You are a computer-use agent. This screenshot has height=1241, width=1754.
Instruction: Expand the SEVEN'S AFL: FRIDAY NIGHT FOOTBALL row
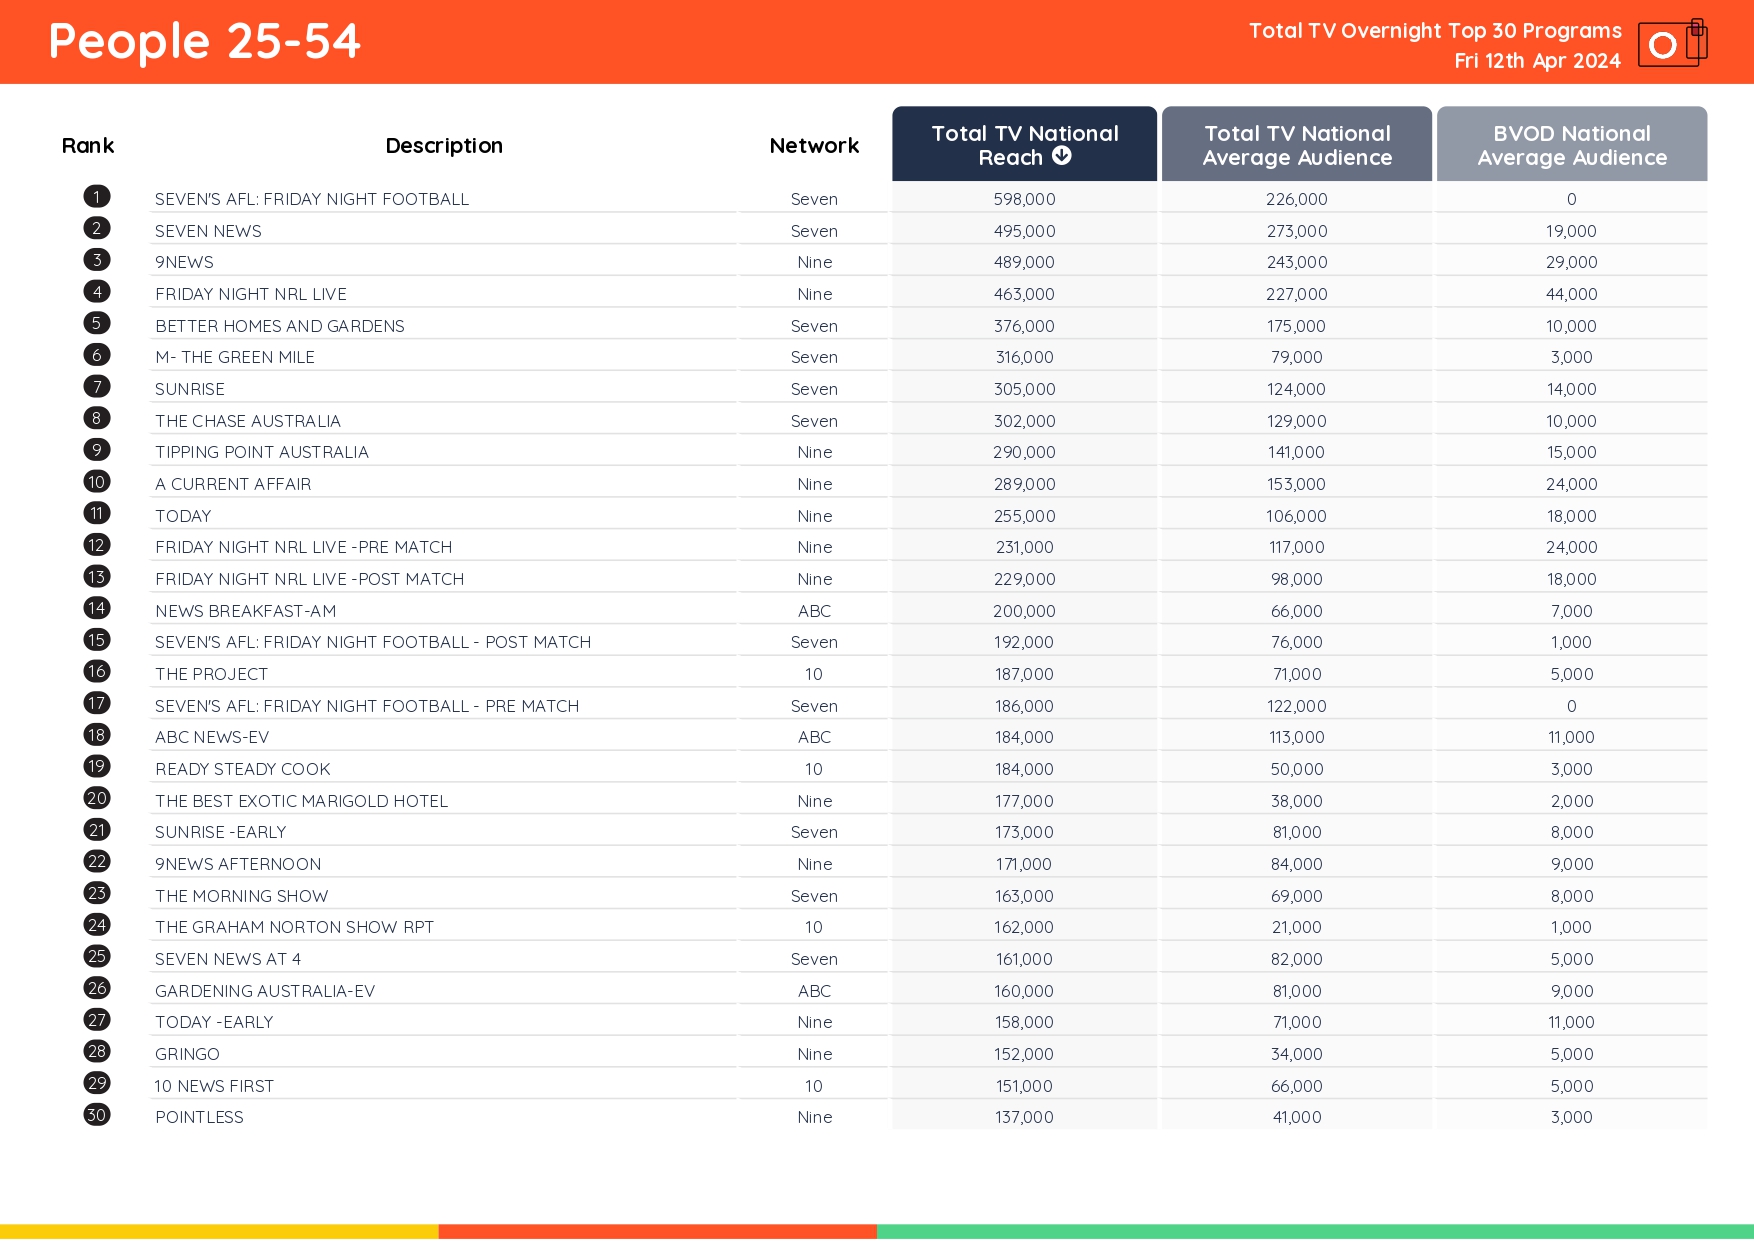[x=312, y=198]
